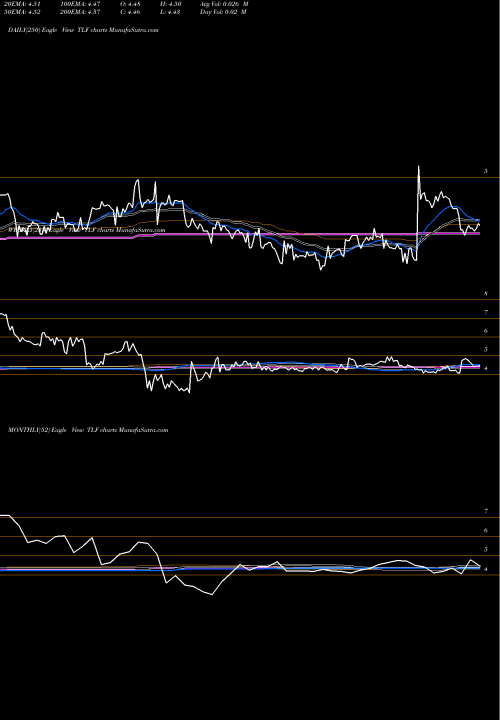Click the price label 7 on monthly chart axis
This screenshot has width=500, height=720.
coord(486,511)
